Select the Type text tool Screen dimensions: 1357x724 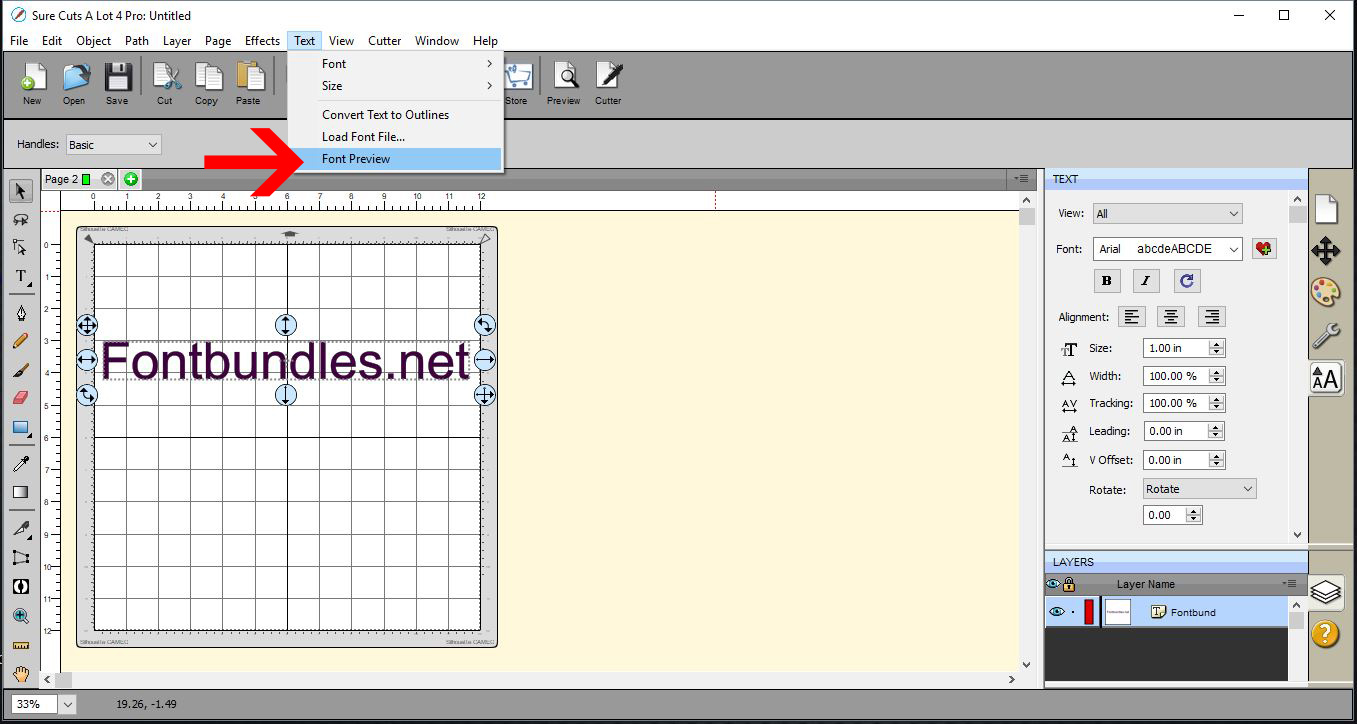(x=20, y=276)
